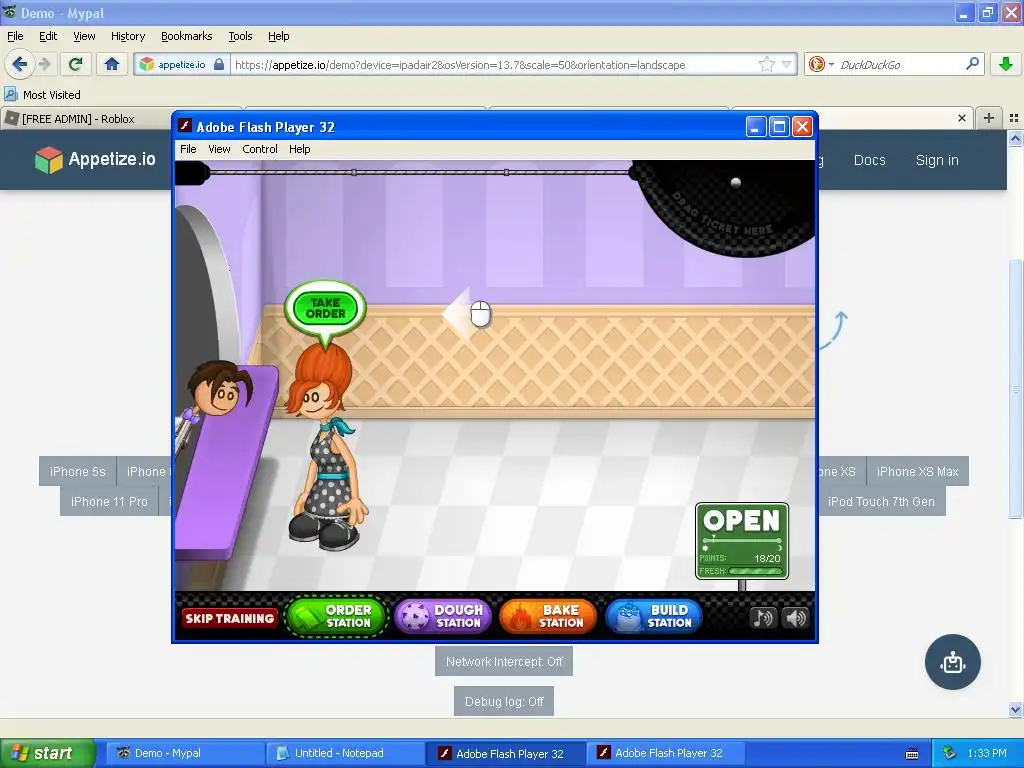This screenshot has height=768, width=1024.
Task: Toggle the game music note icon
Action: point(762,618)
